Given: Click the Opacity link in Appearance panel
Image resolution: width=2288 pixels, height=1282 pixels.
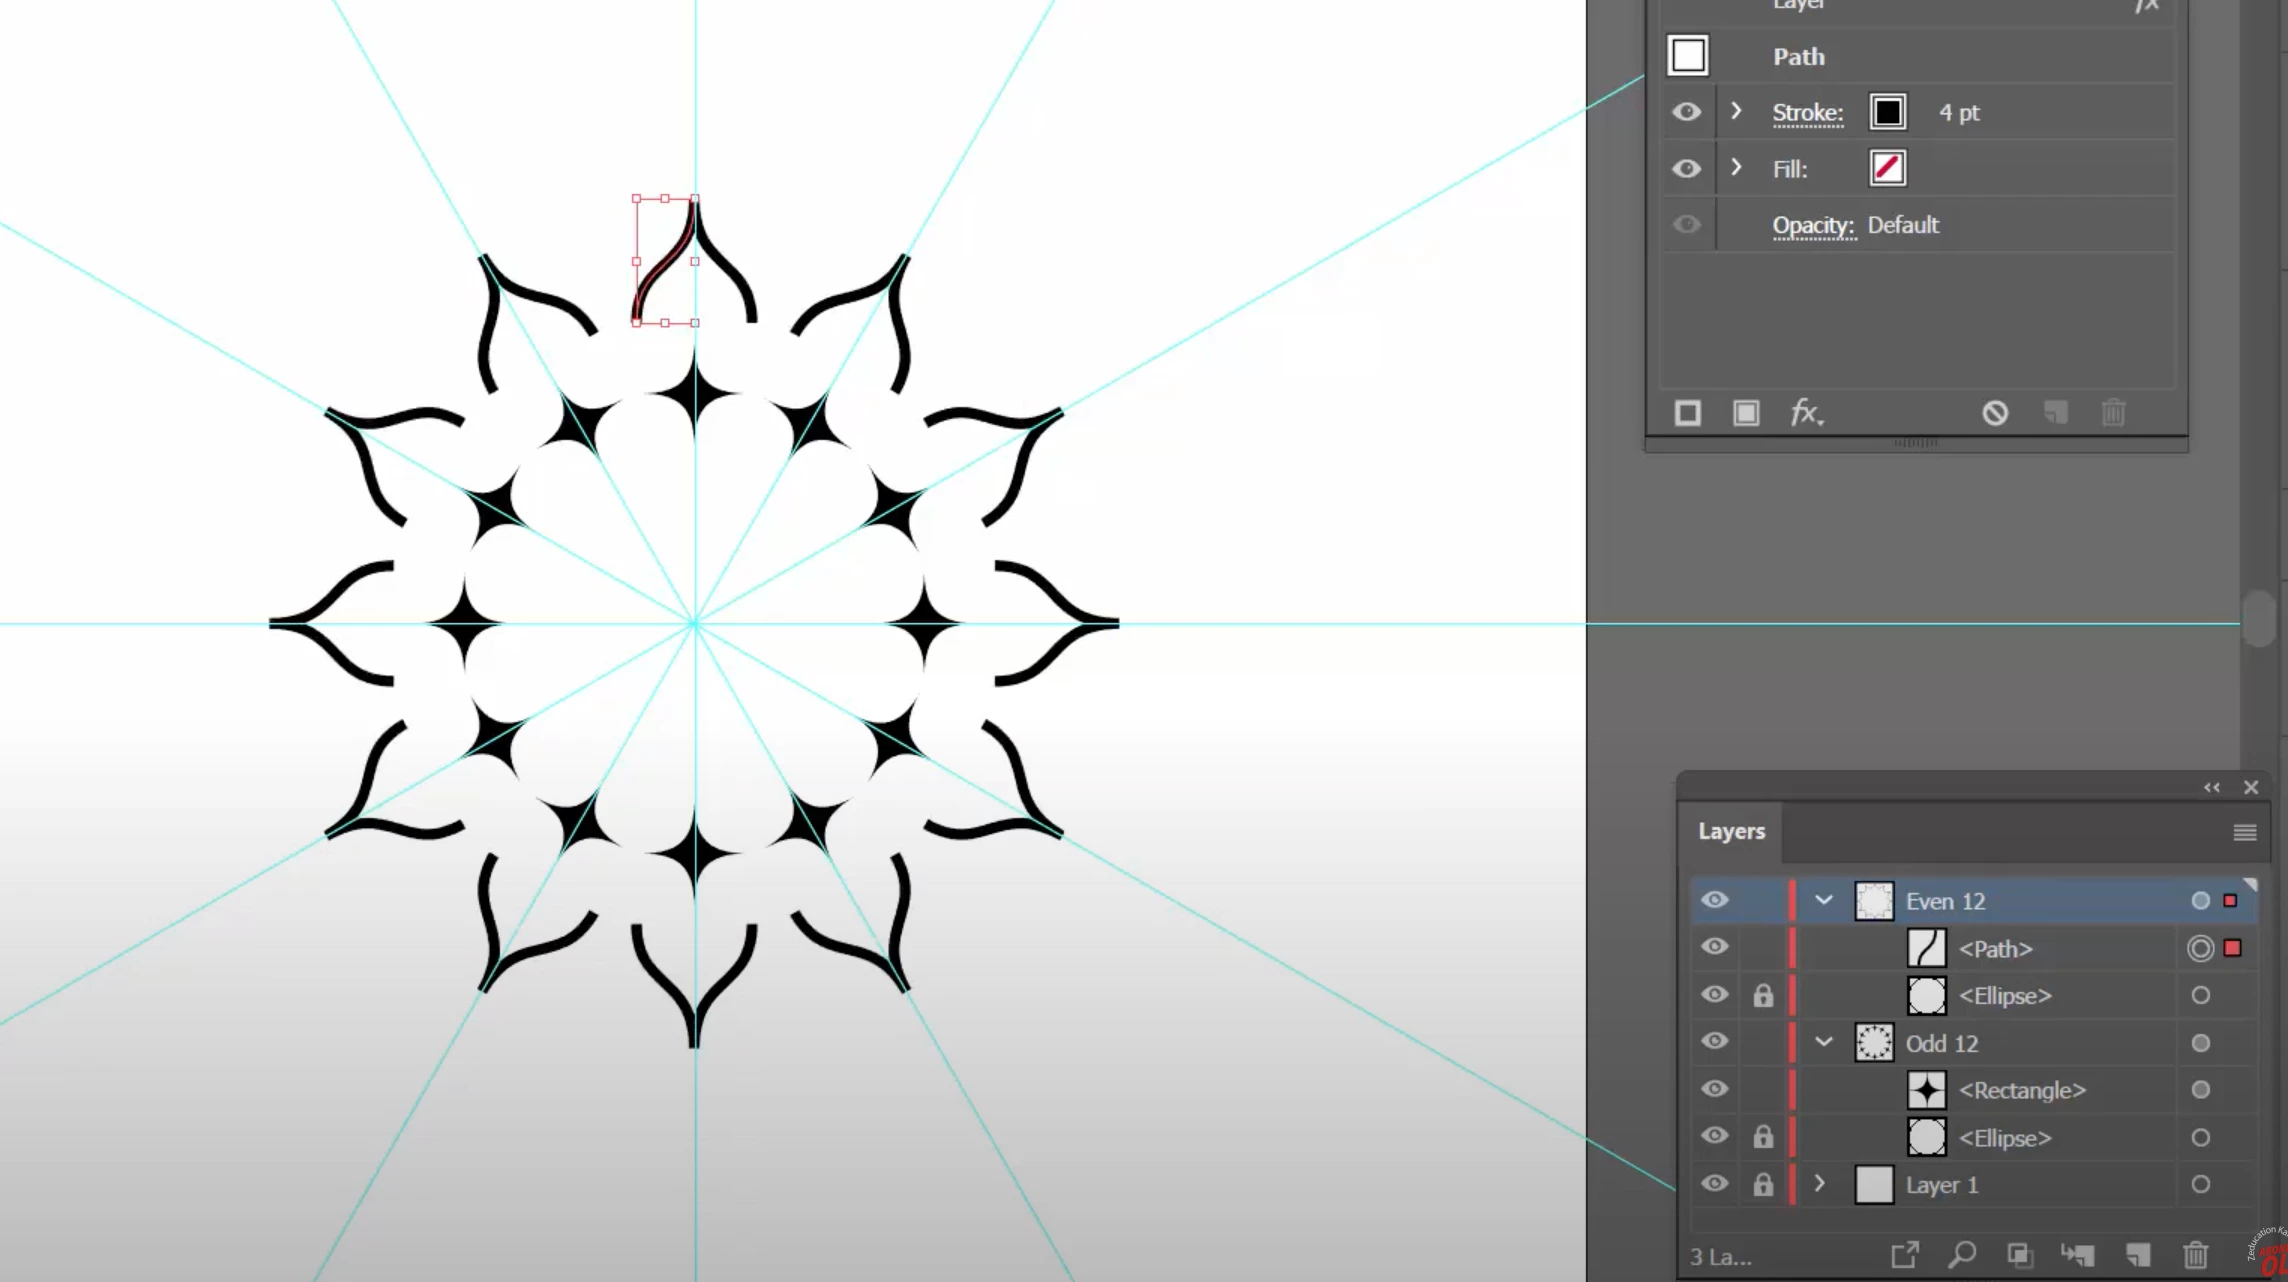Looking at the screenshot, I should (x=1813, y=226).
